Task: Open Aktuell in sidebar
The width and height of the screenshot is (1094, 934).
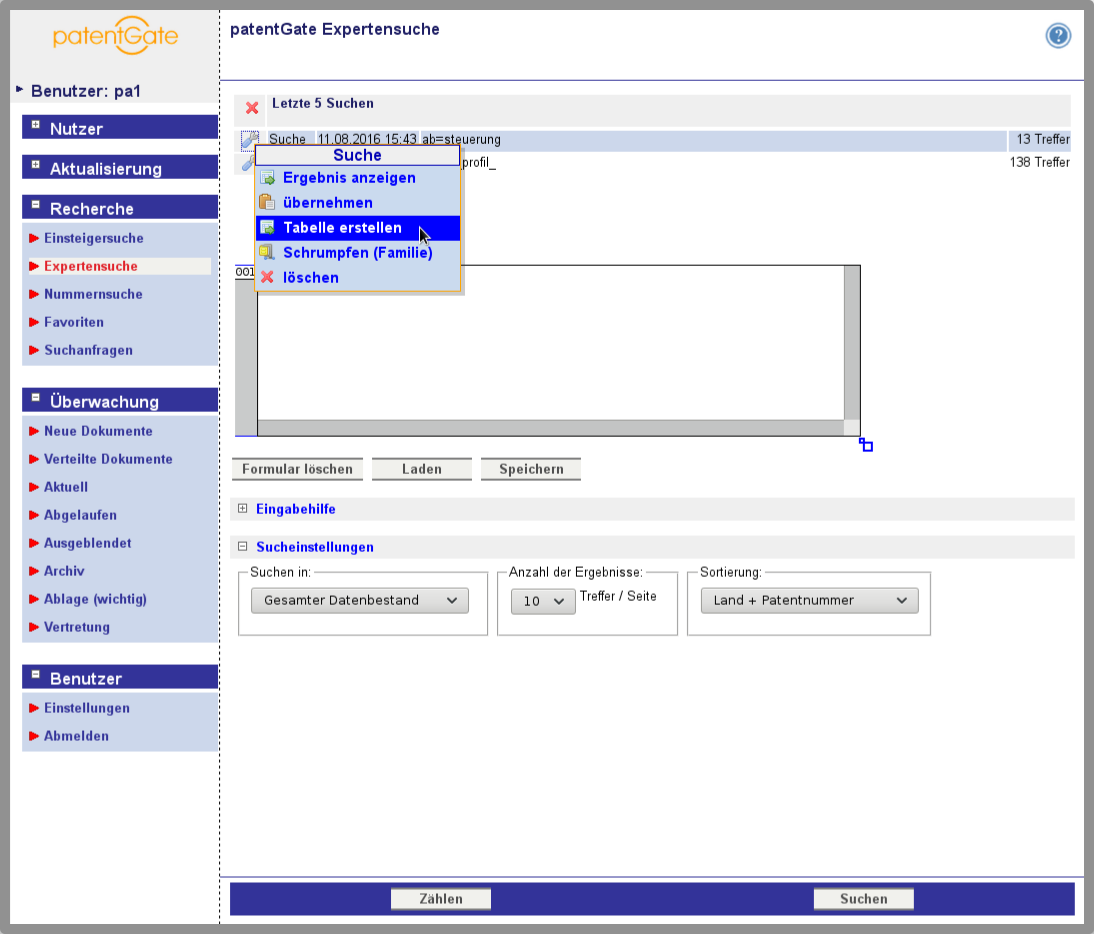Action: [66, 487]
